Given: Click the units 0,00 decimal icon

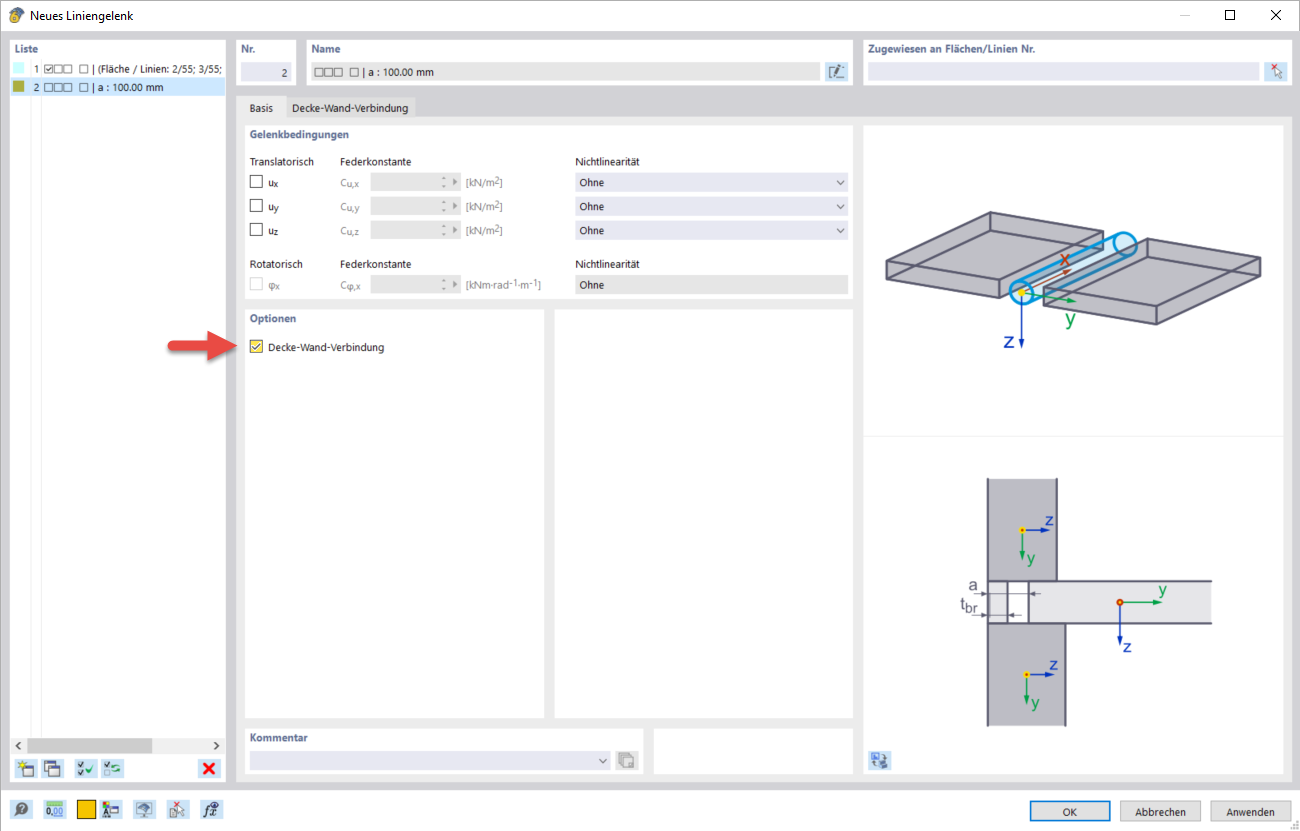Looking at the screenshot, I should [54, 810].
